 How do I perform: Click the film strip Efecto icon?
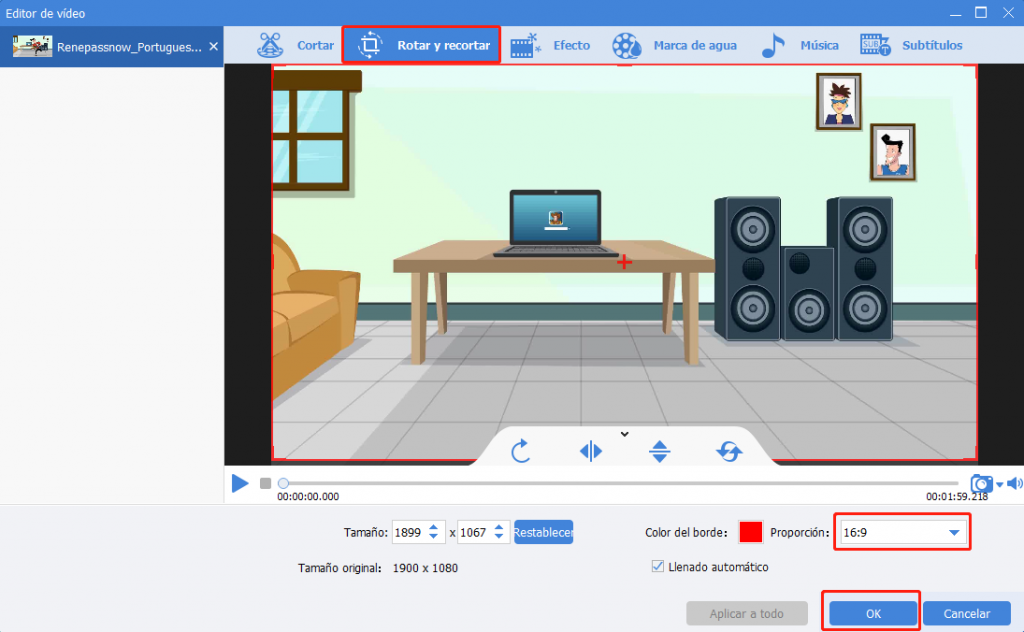pos(525,45)
